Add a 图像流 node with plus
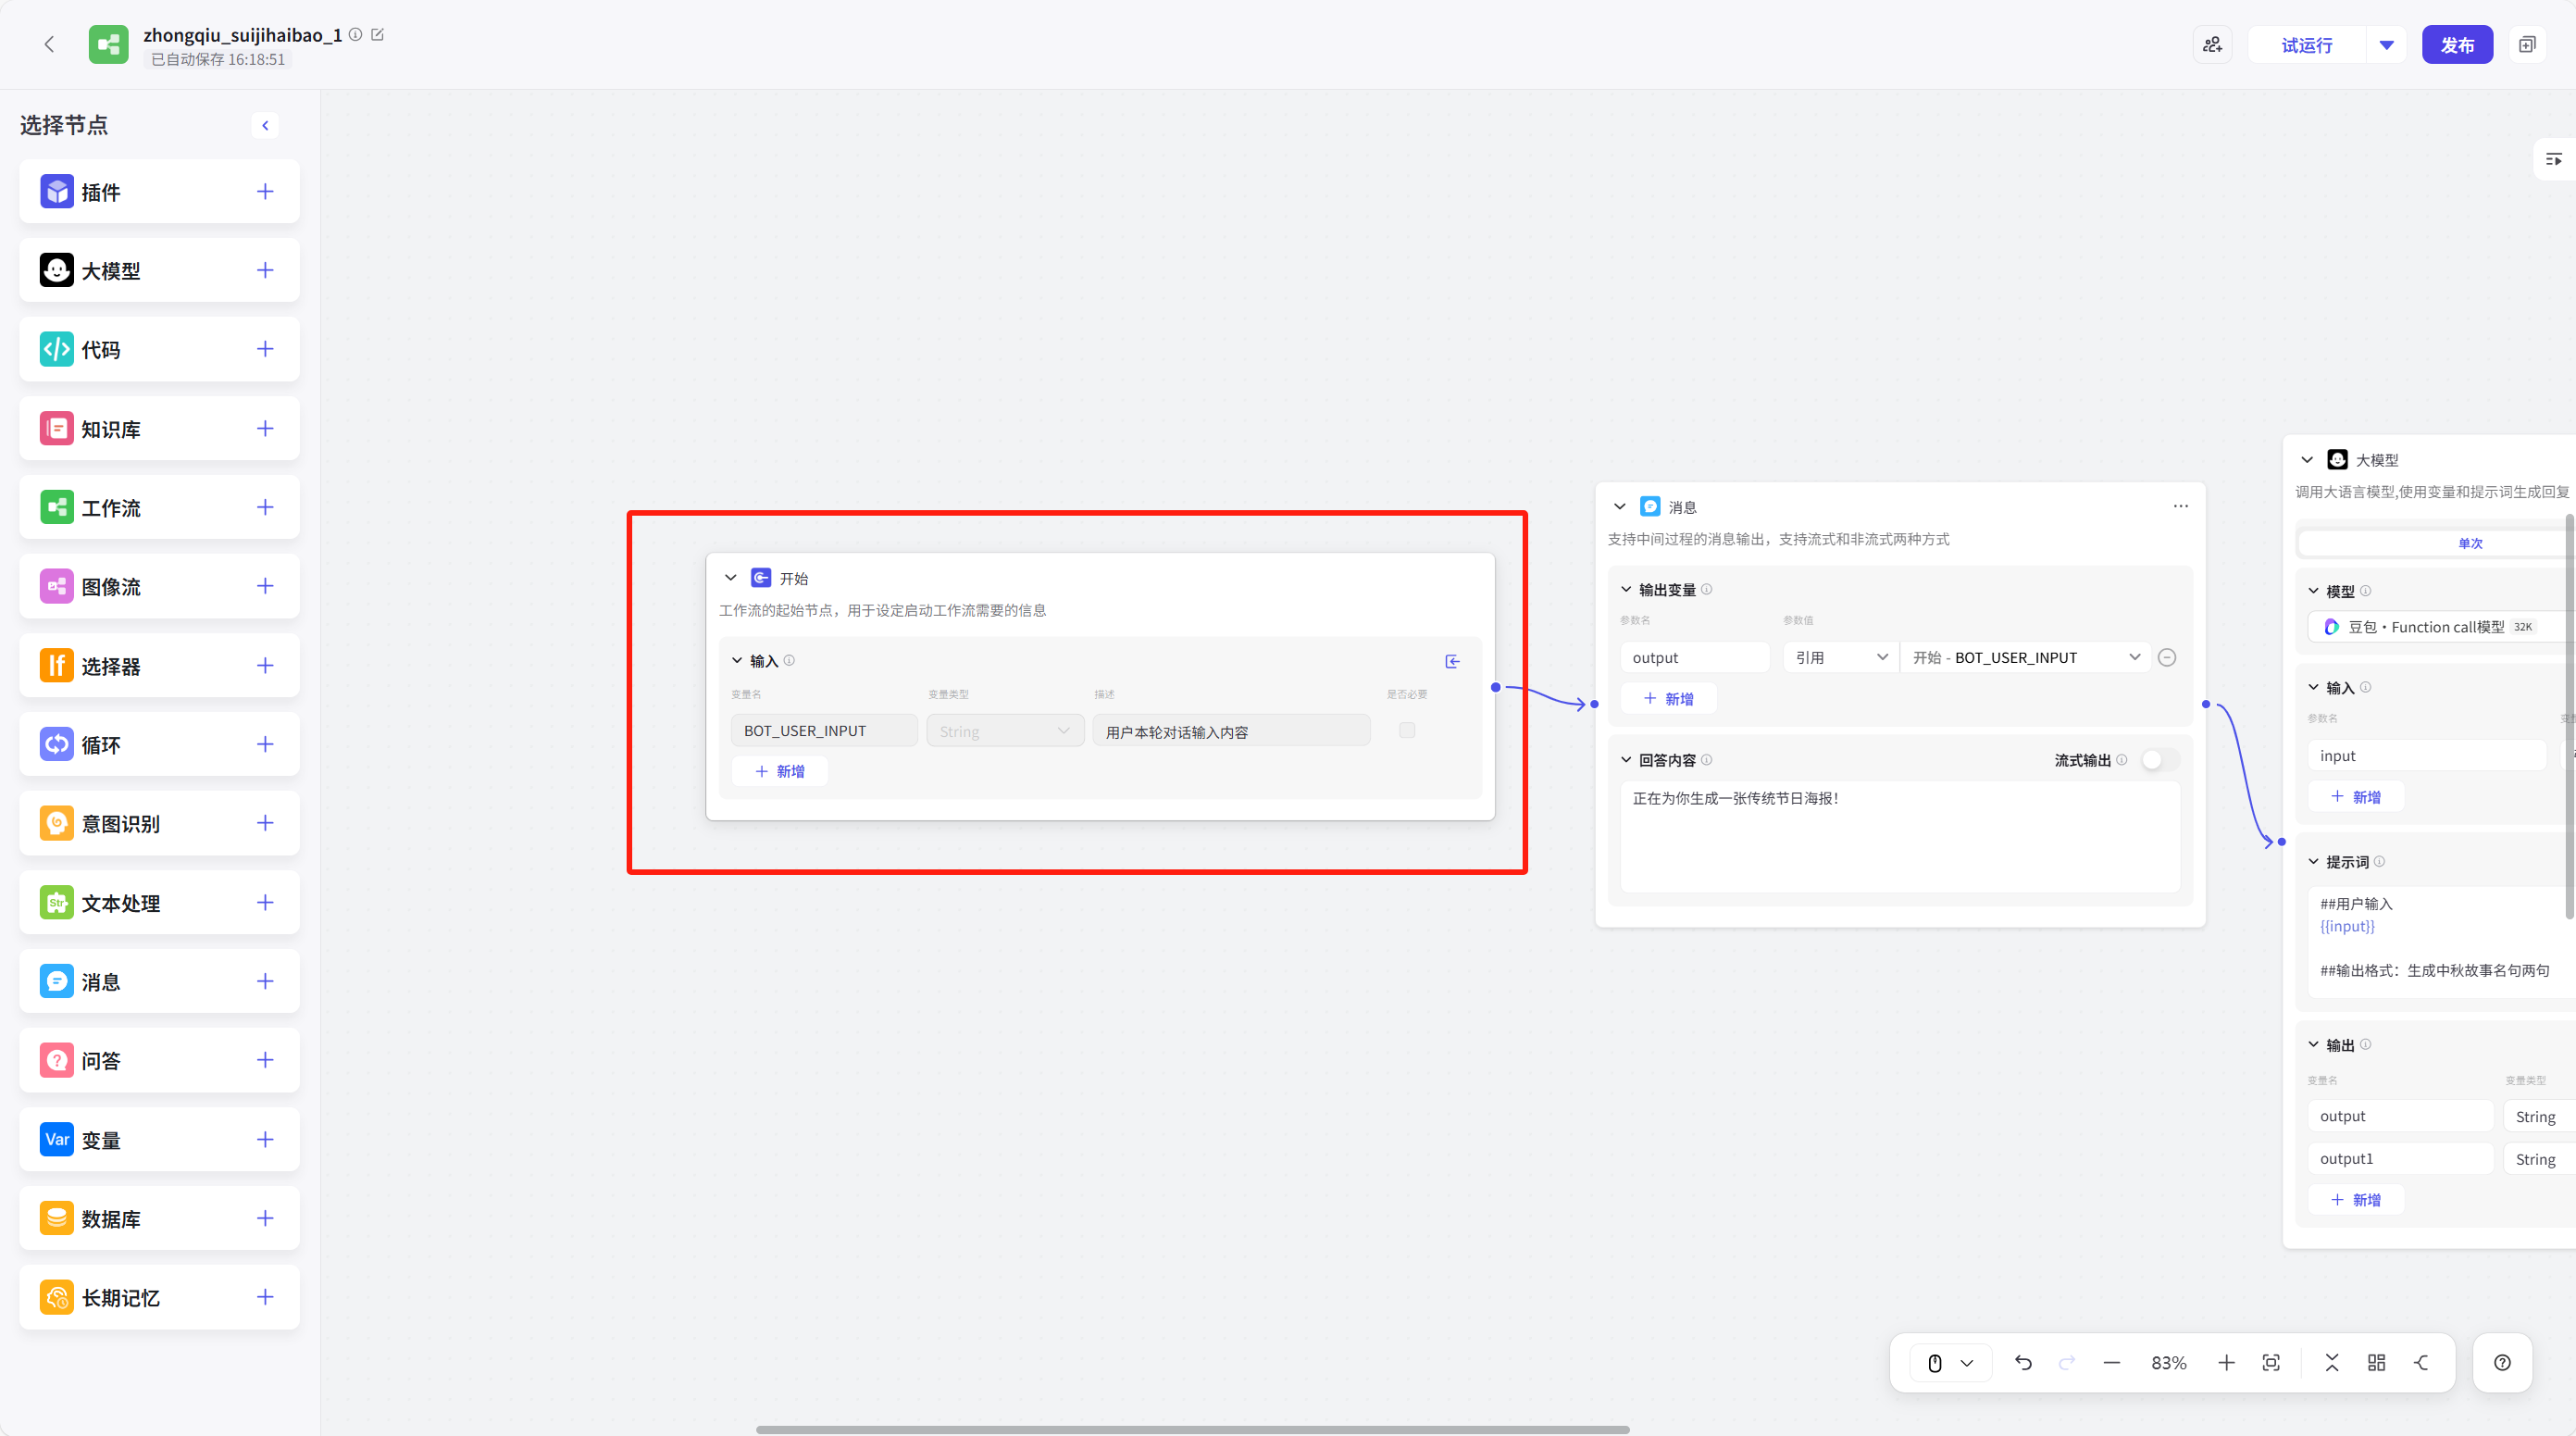 pyautogui.click(x=265, y=586)
